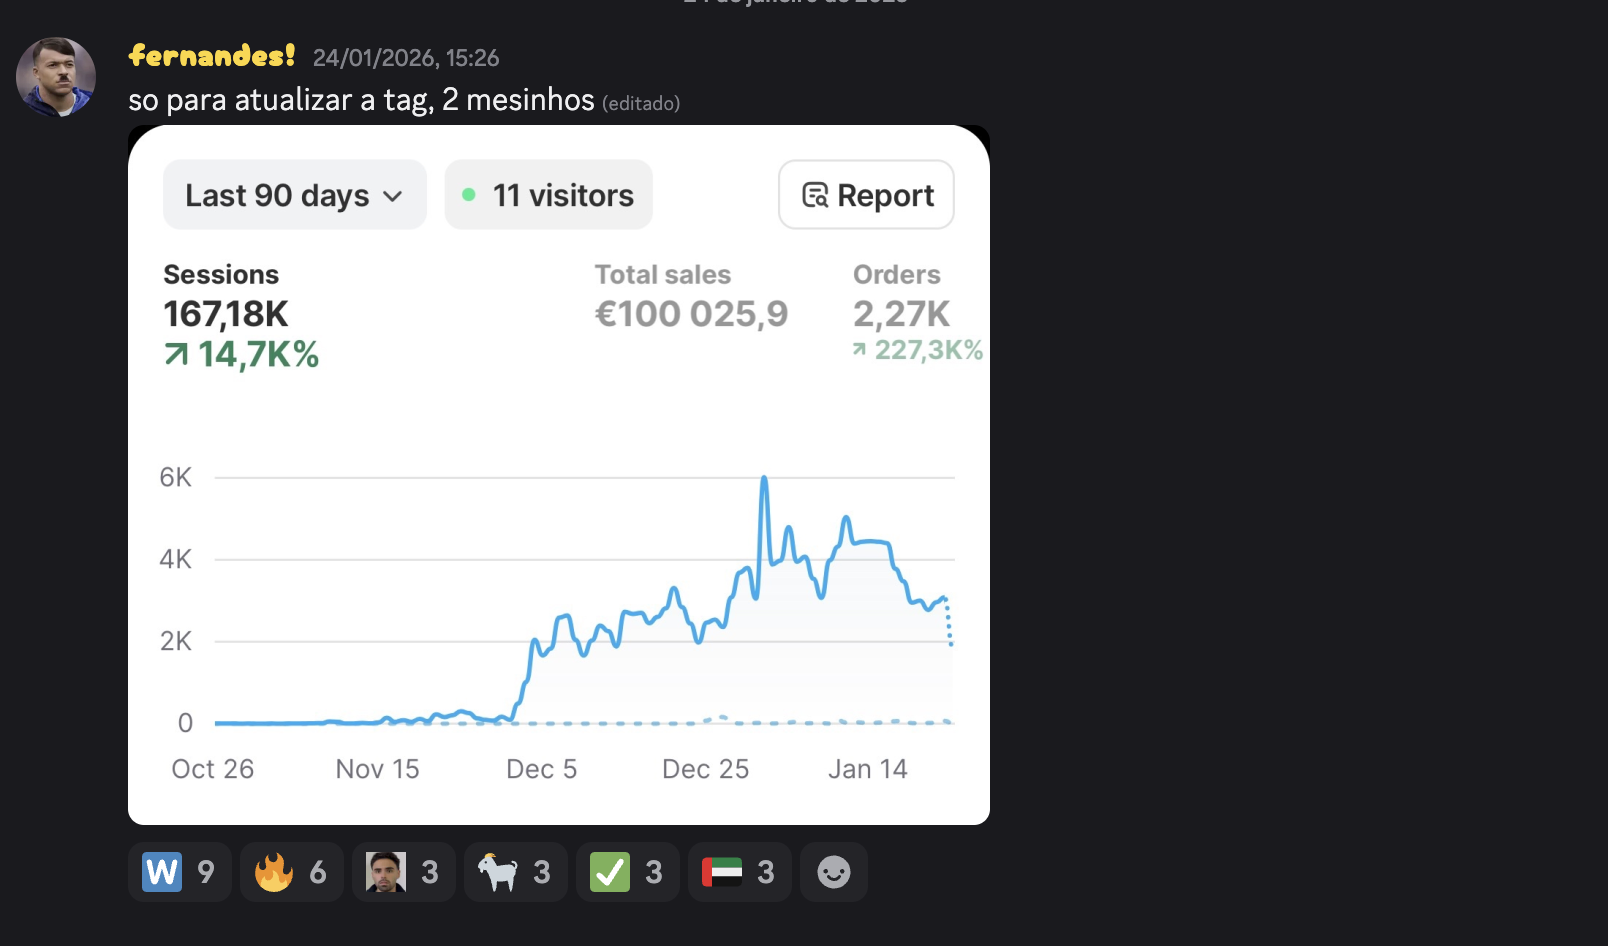Click the Report button

(x=866, y=195)
